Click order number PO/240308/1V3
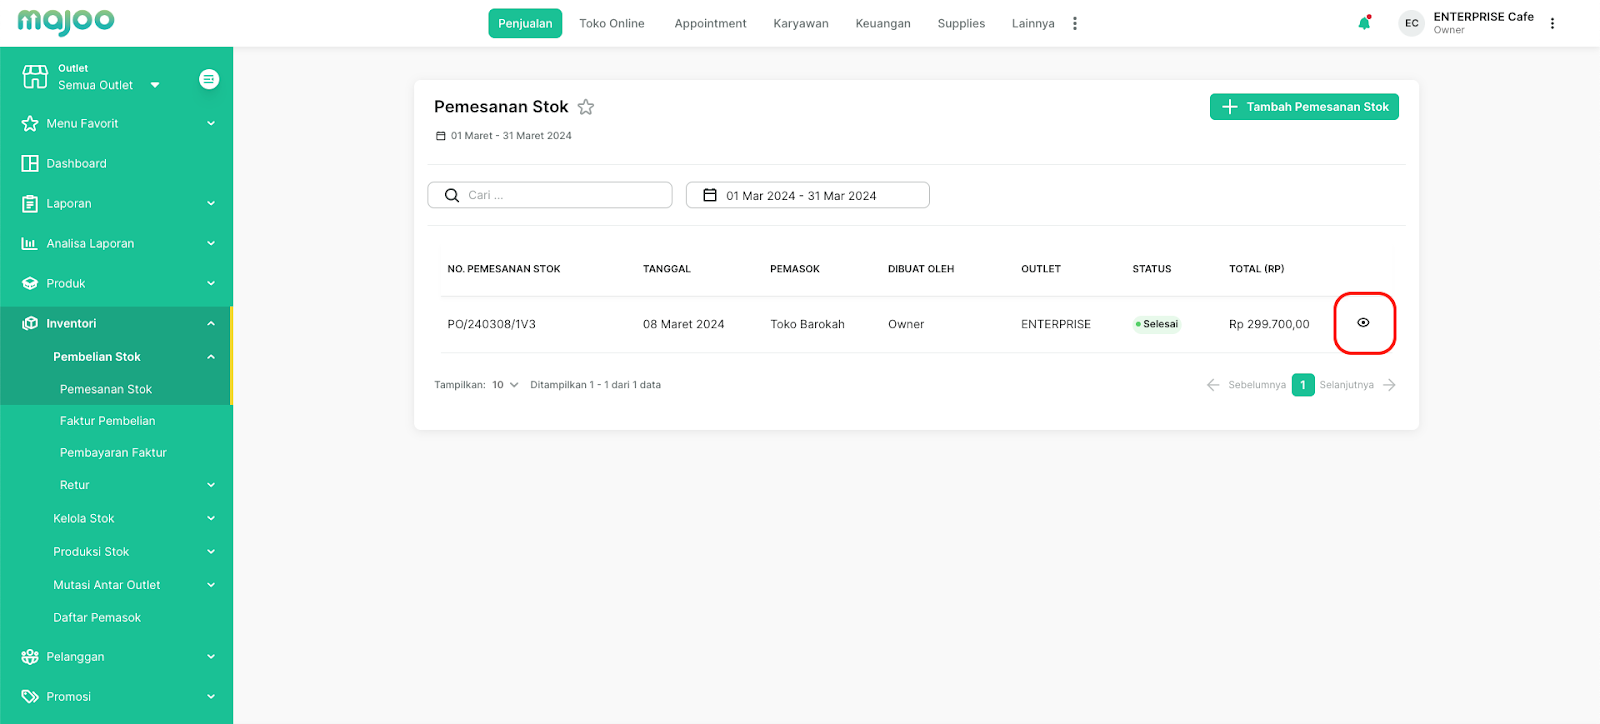This screenshot has width=1600, height=724. (492, 324)
